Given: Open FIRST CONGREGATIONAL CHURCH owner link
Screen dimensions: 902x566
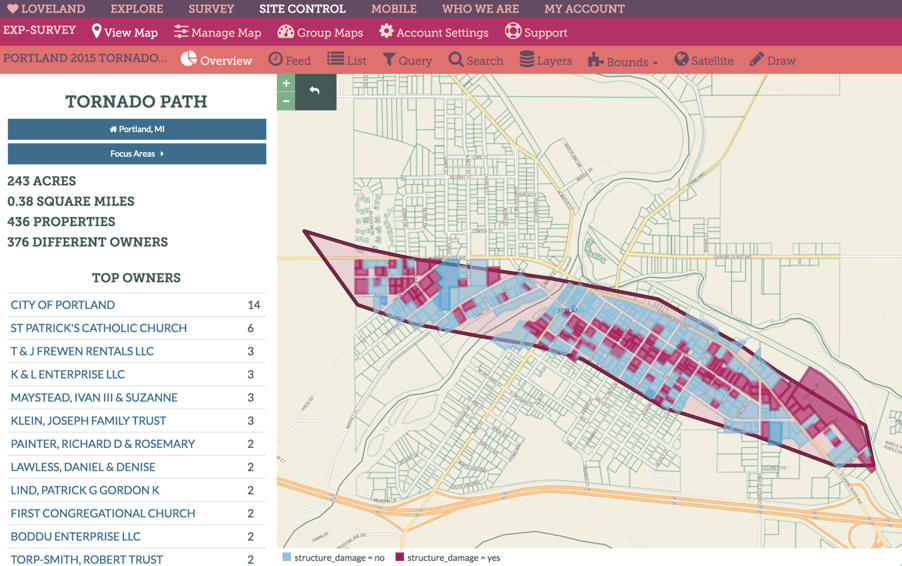Looking at the screenshot, I should pyautogui.click(x=103, y=513).
